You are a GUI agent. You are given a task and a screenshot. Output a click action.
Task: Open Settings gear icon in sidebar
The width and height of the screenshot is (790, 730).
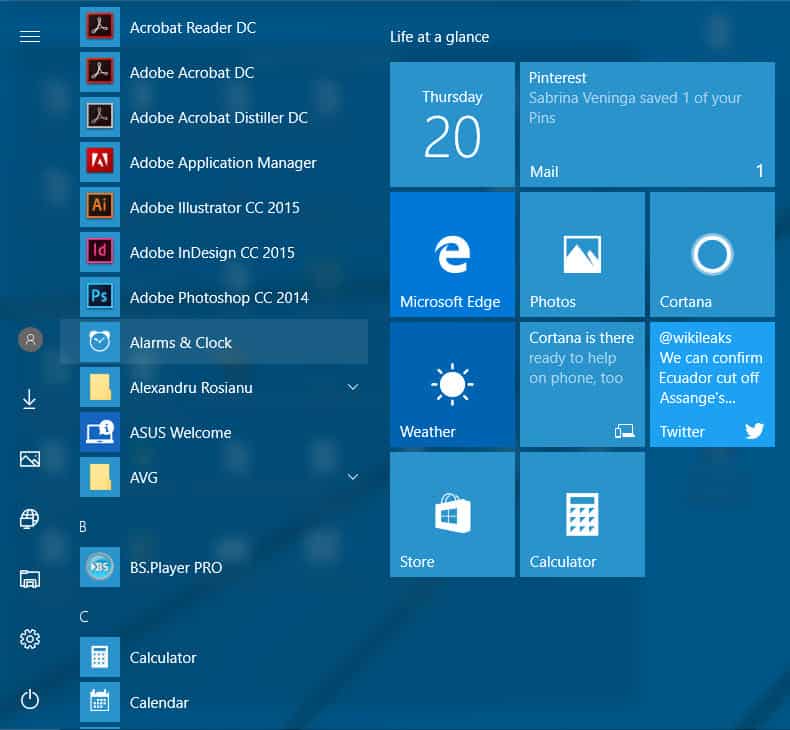point(30,639)
